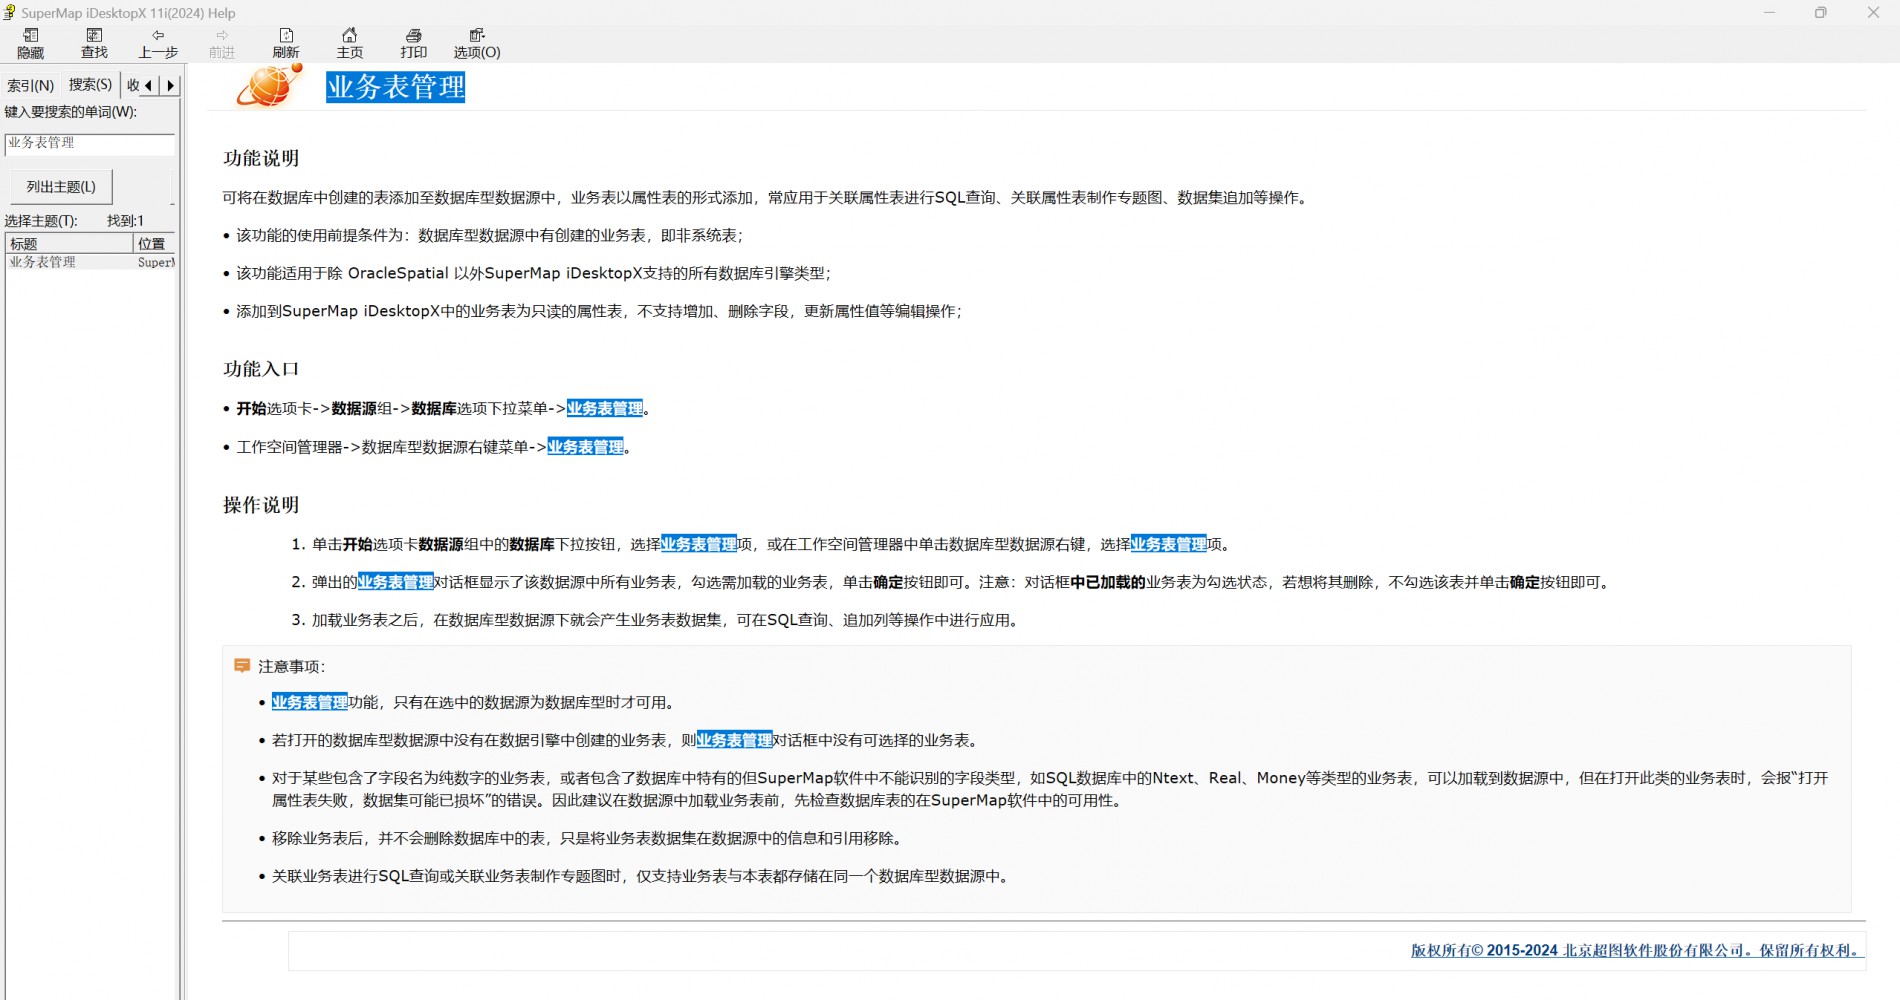Click the highlighted 业务表管理 in the 开始 entry line
This screenshot has width=1900, height=1000.
pyautogui.click(x=605, y=408)
